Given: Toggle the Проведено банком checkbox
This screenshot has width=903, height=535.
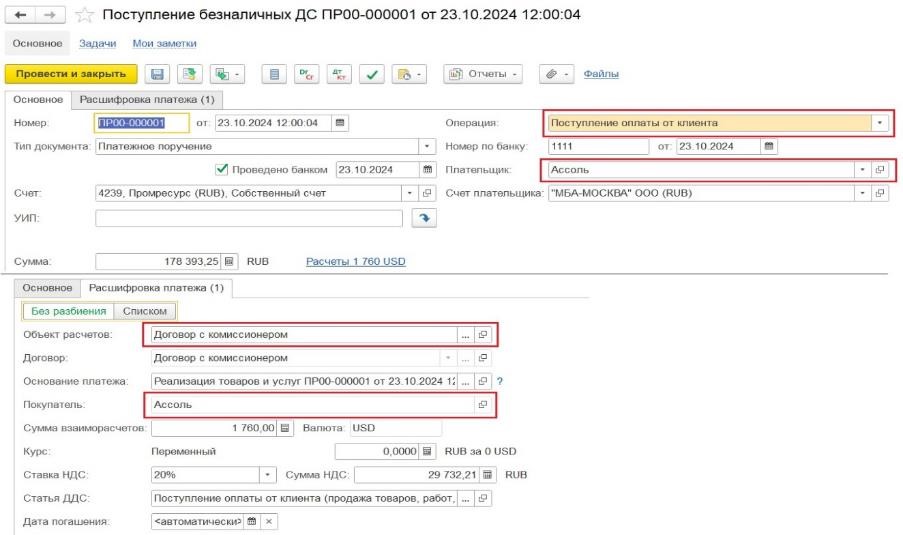Looking at the screenshot, I should point(222,169).
